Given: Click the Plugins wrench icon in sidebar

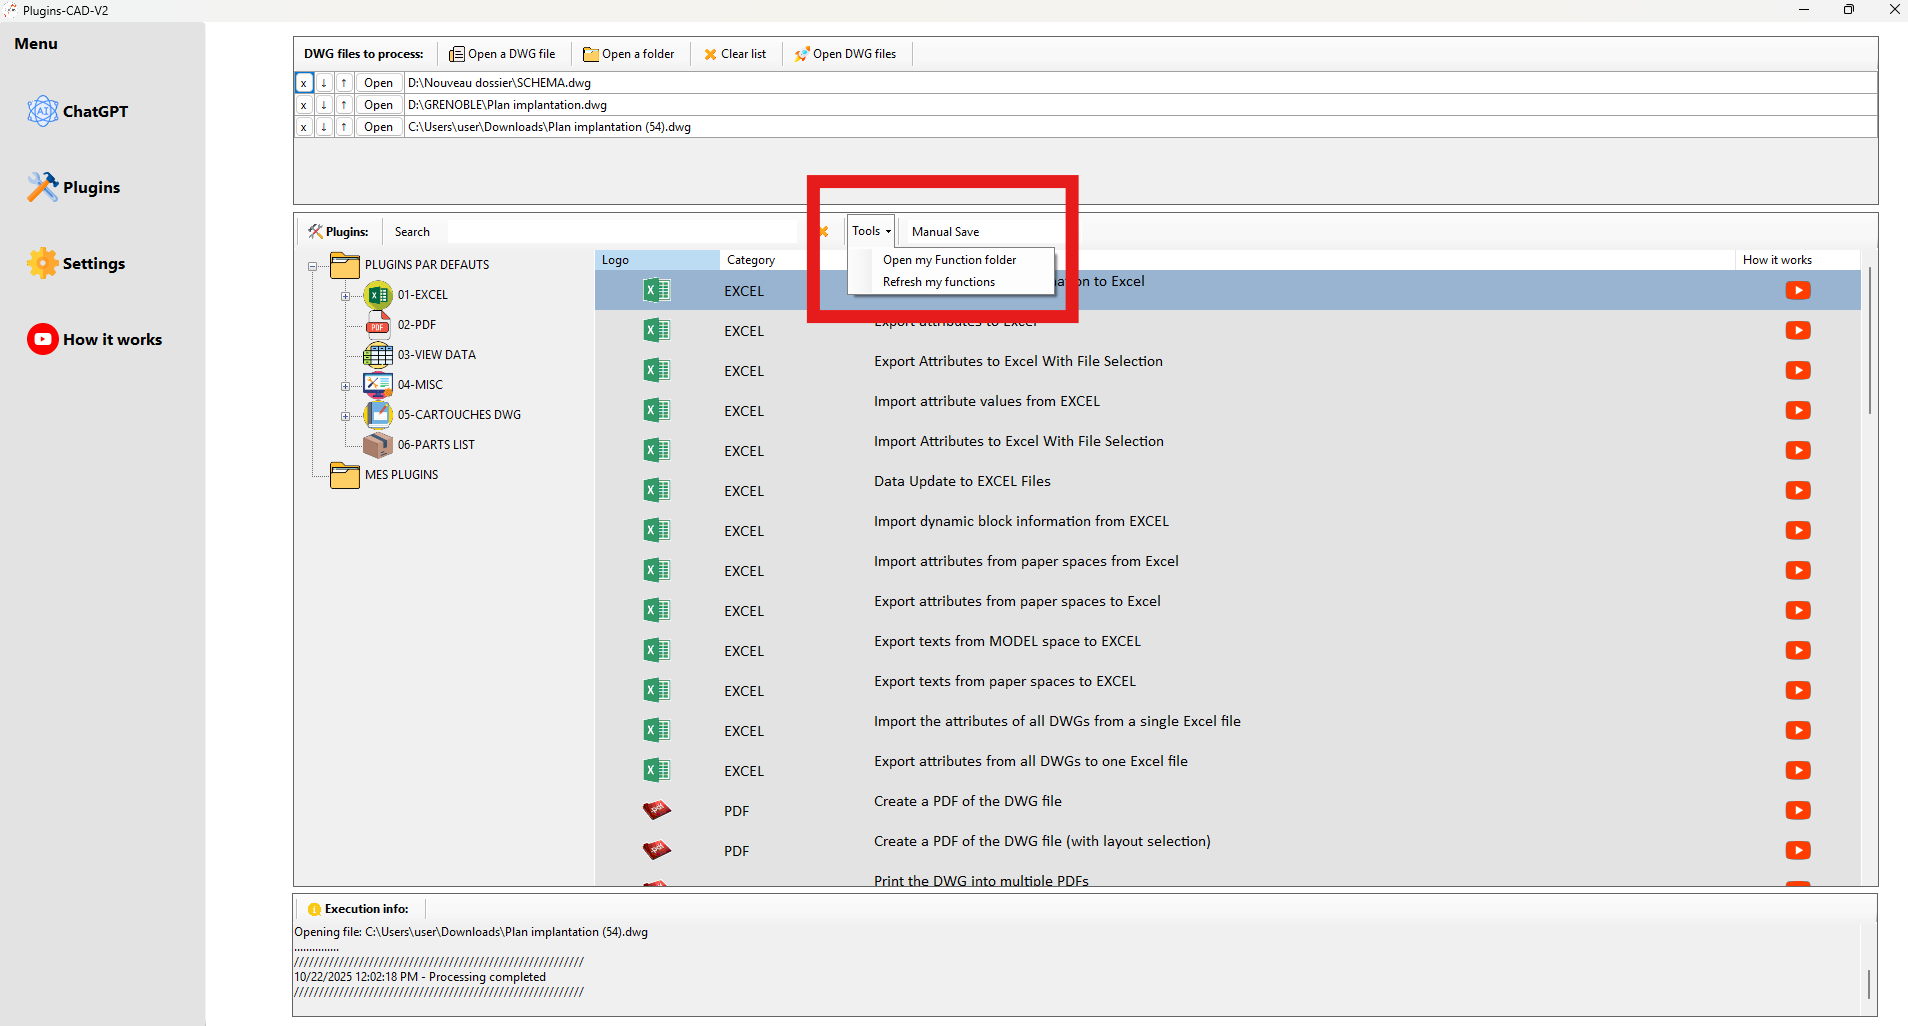Looking at the screenshot, I should click(43, 187).
